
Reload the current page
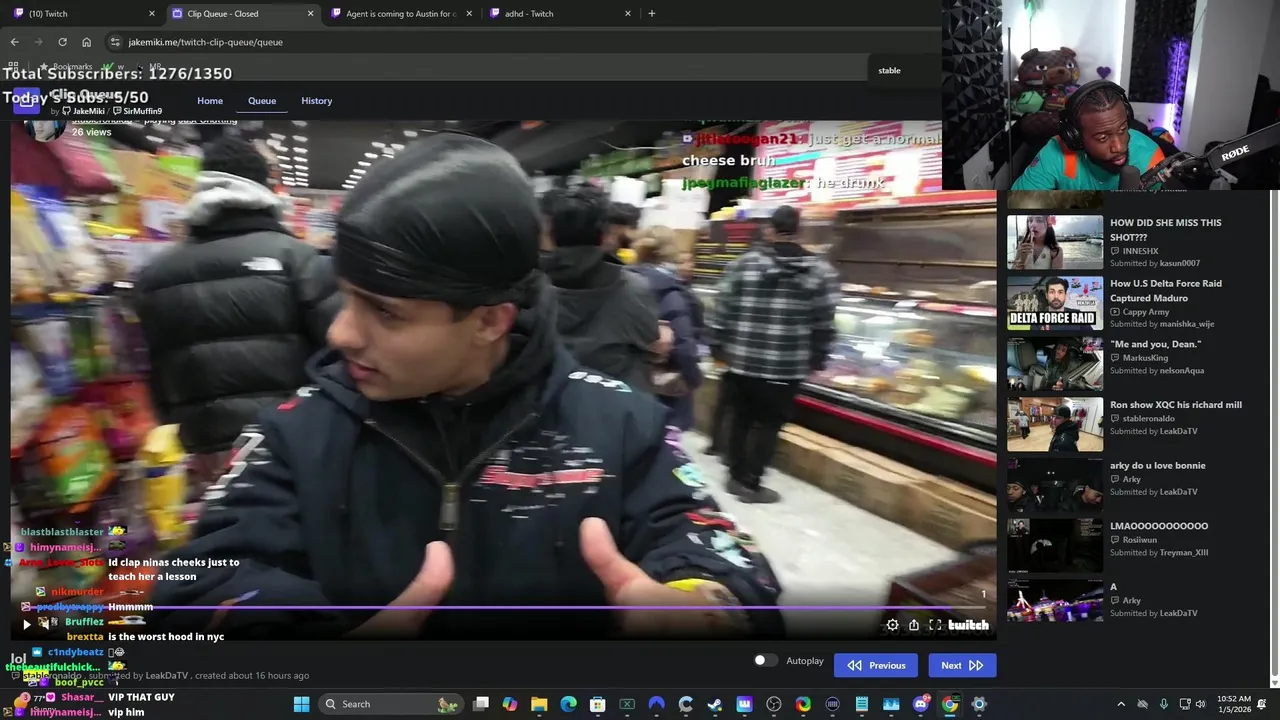[62, 42]
